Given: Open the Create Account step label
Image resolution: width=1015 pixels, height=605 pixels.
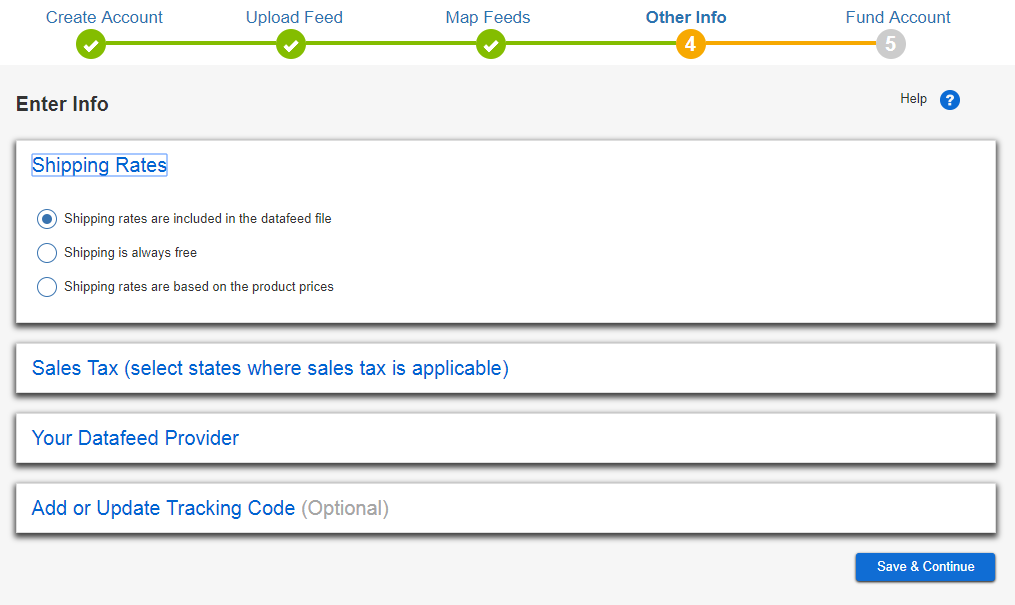Looking at the screenshot, I should 104,17.
